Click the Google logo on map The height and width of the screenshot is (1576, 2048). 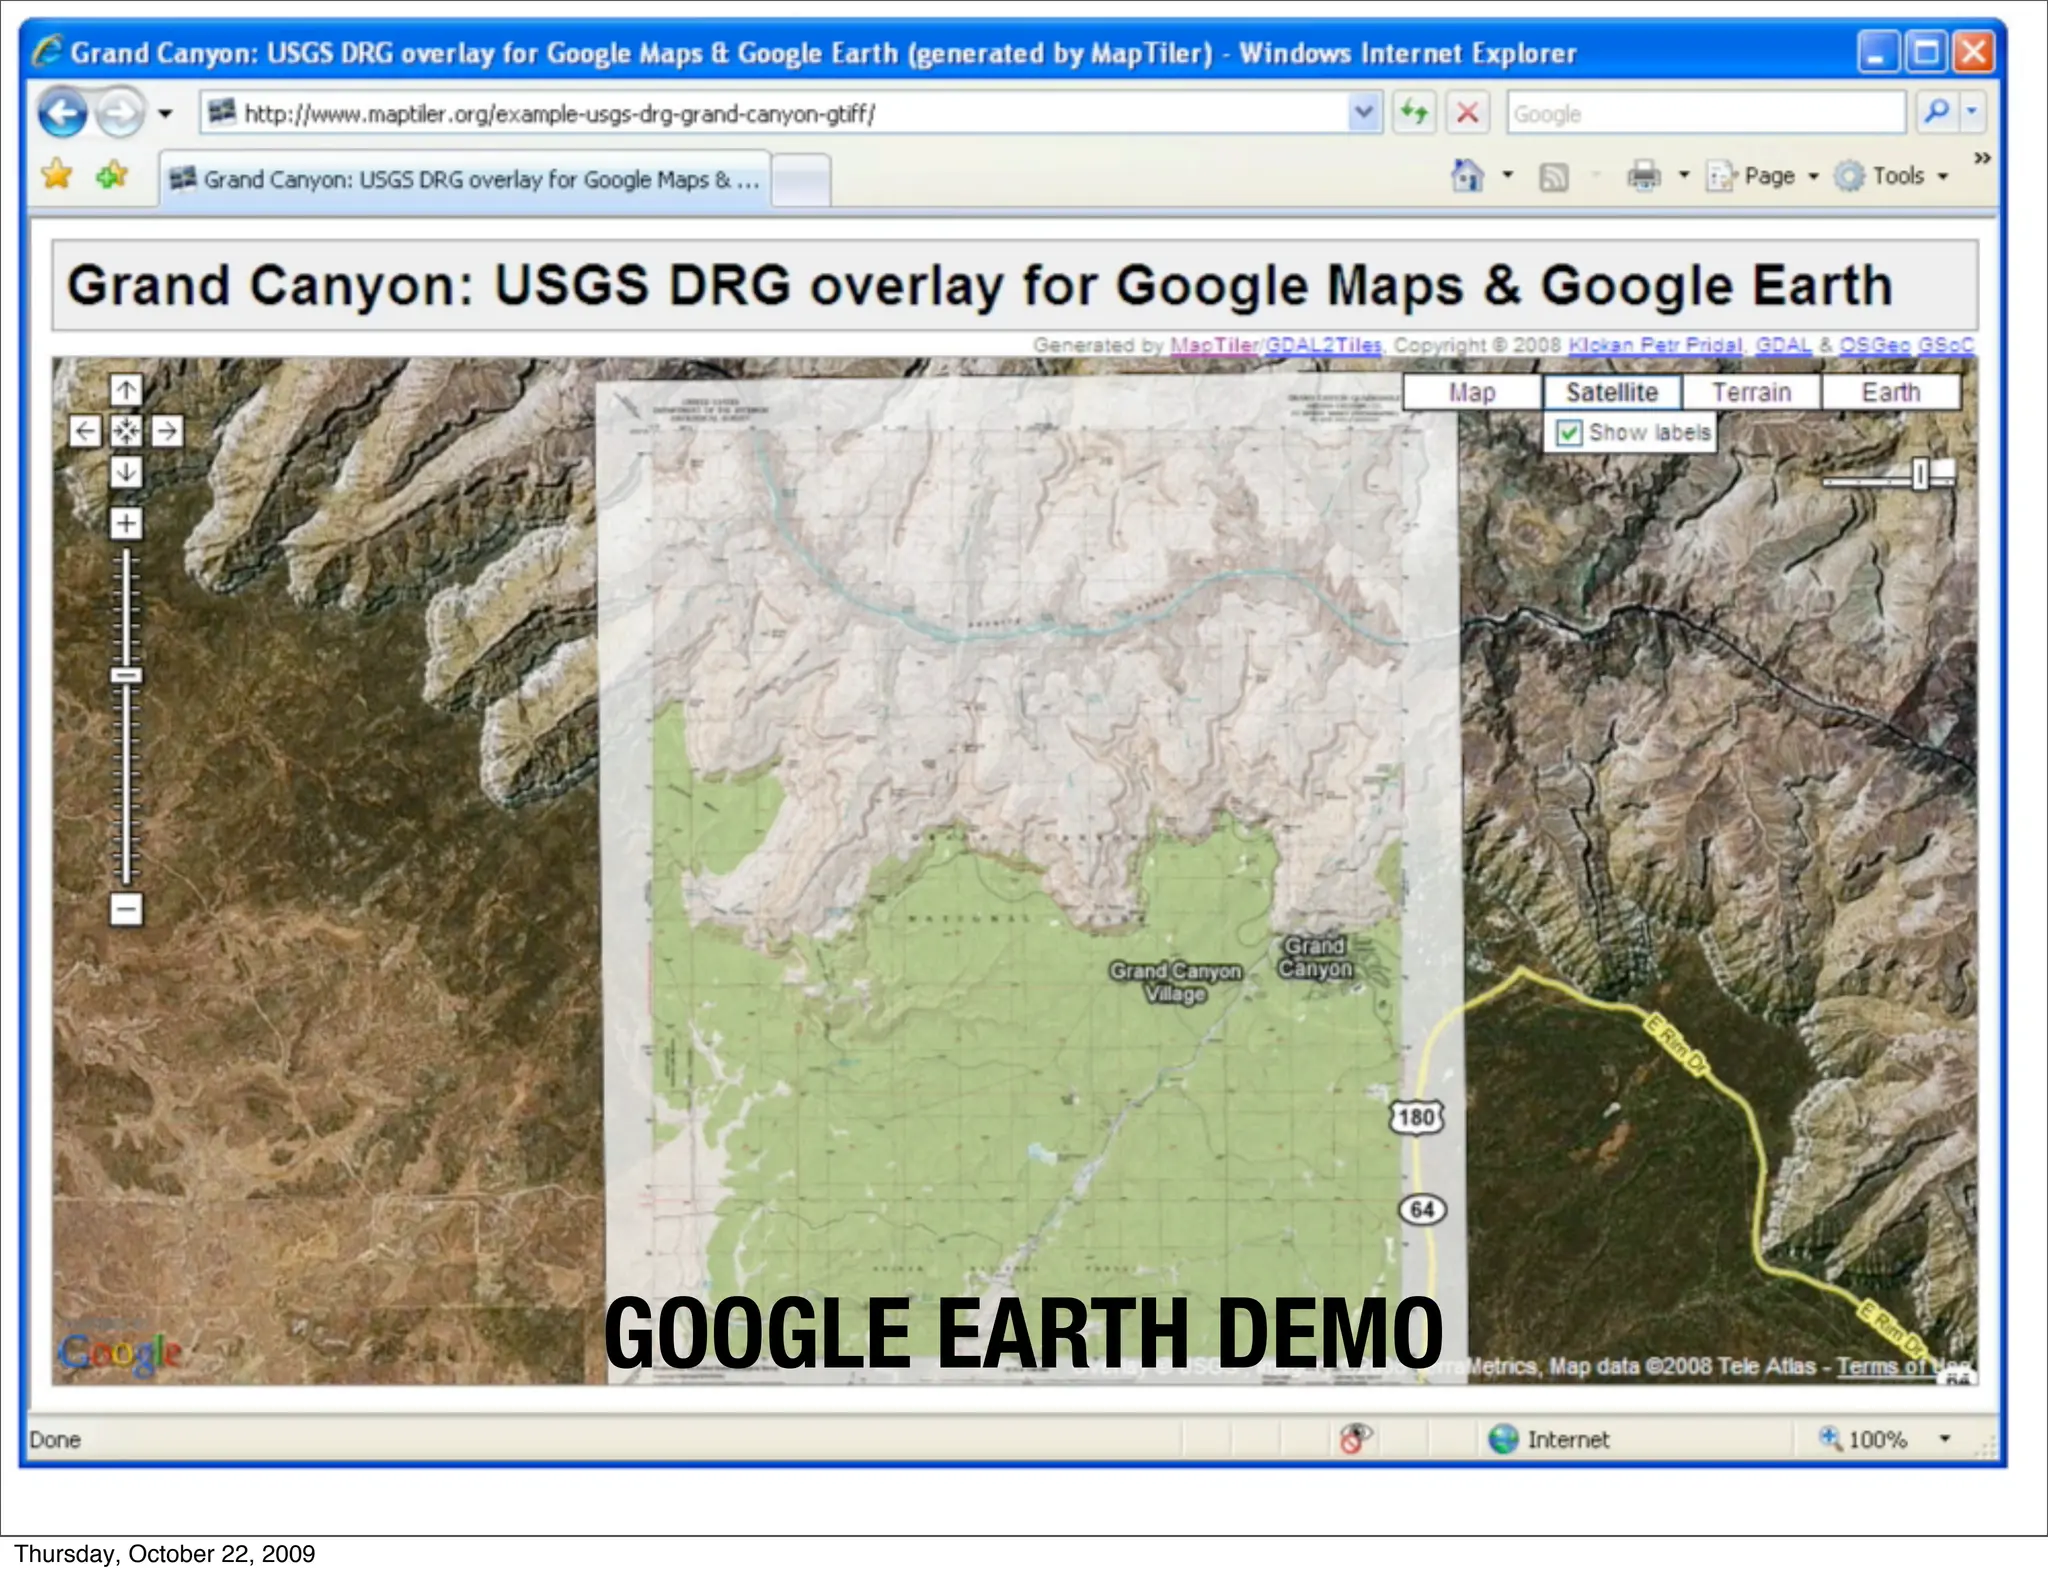(120, 1353)
